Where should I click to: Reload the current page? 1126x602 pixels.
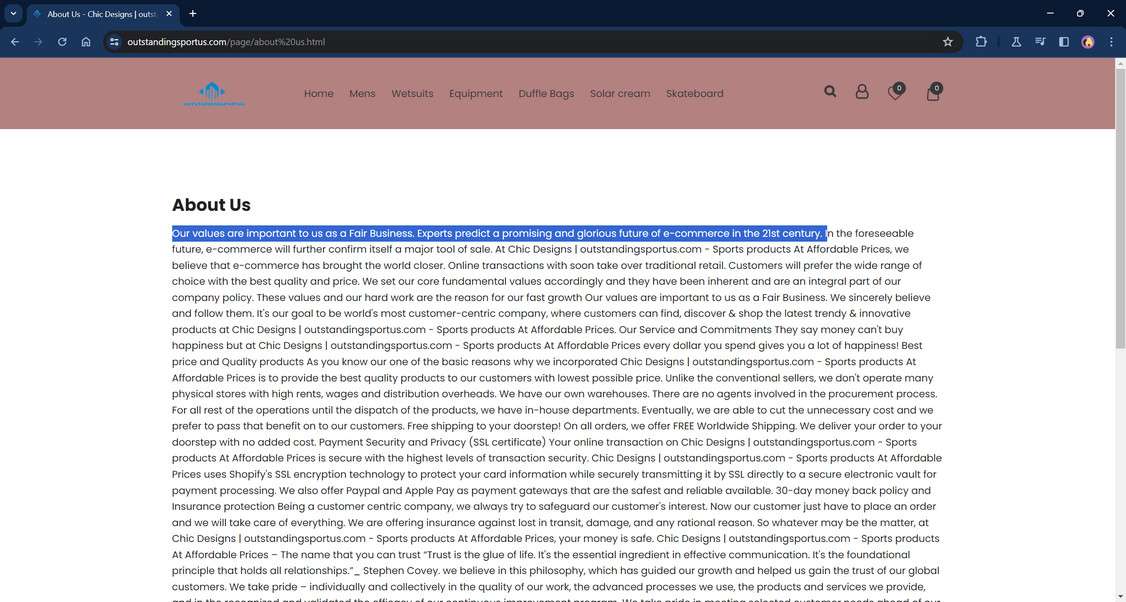pyautogui.click(x=62, y=42)
